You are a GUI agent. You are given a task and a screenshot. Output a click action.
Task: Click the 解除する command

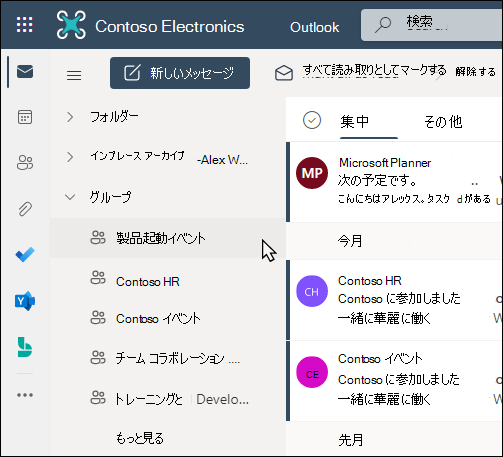[476, 72]
